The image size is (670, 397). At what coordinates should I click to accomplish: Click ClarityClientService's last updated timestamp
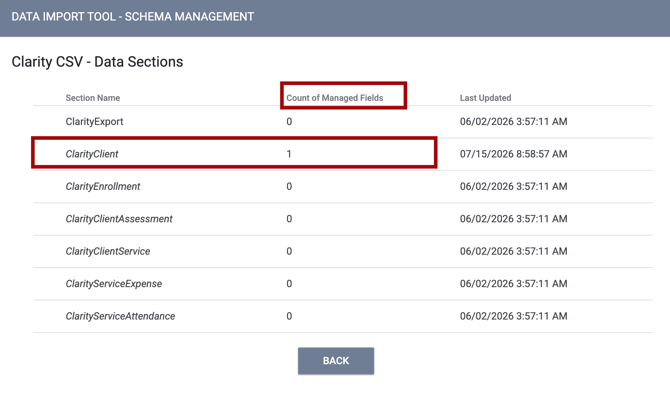pyautogui.click(x=514, y=251)
